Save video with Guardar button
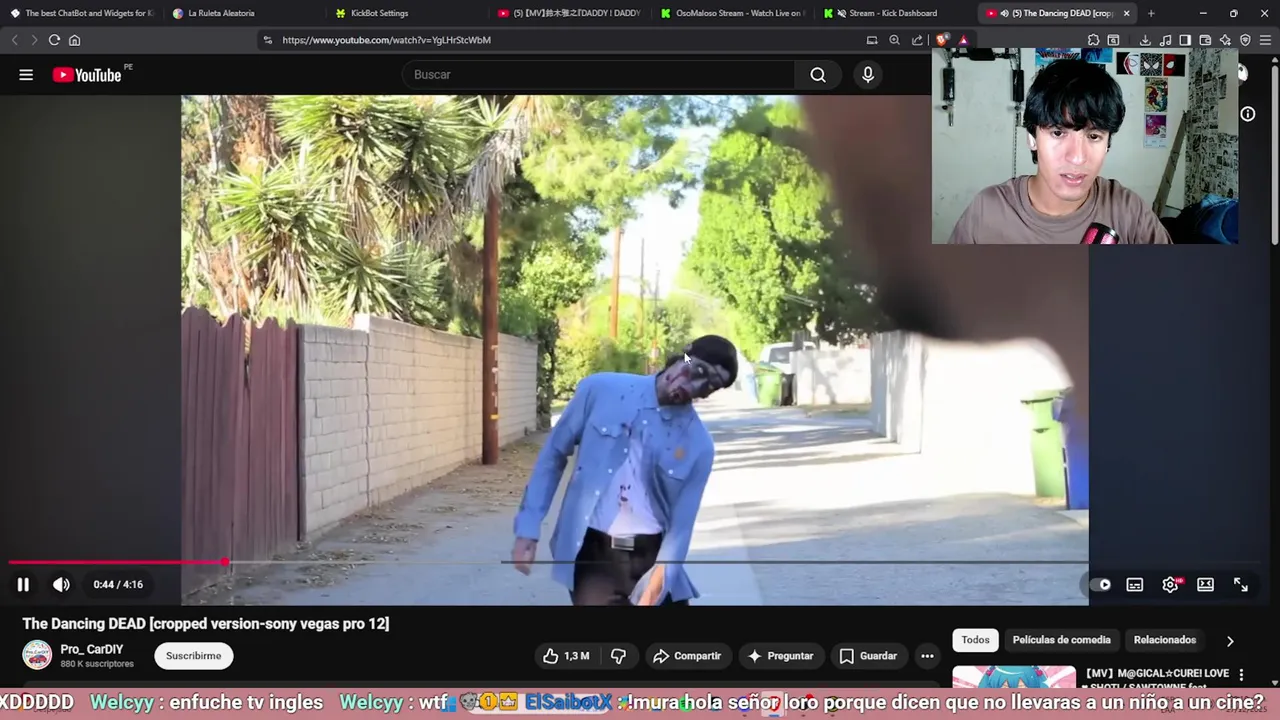This screenshot has width=1280, height=720. click(868, 656)
